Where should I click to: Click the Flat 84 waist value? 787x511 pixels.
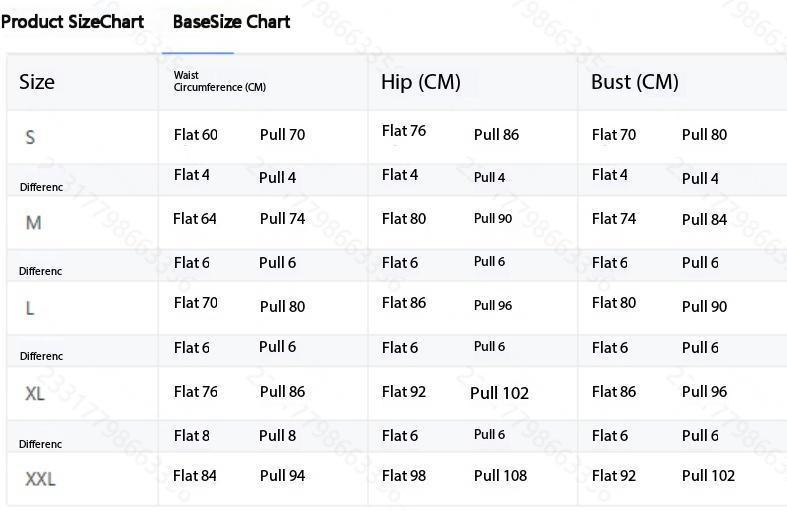pos(195,476)
